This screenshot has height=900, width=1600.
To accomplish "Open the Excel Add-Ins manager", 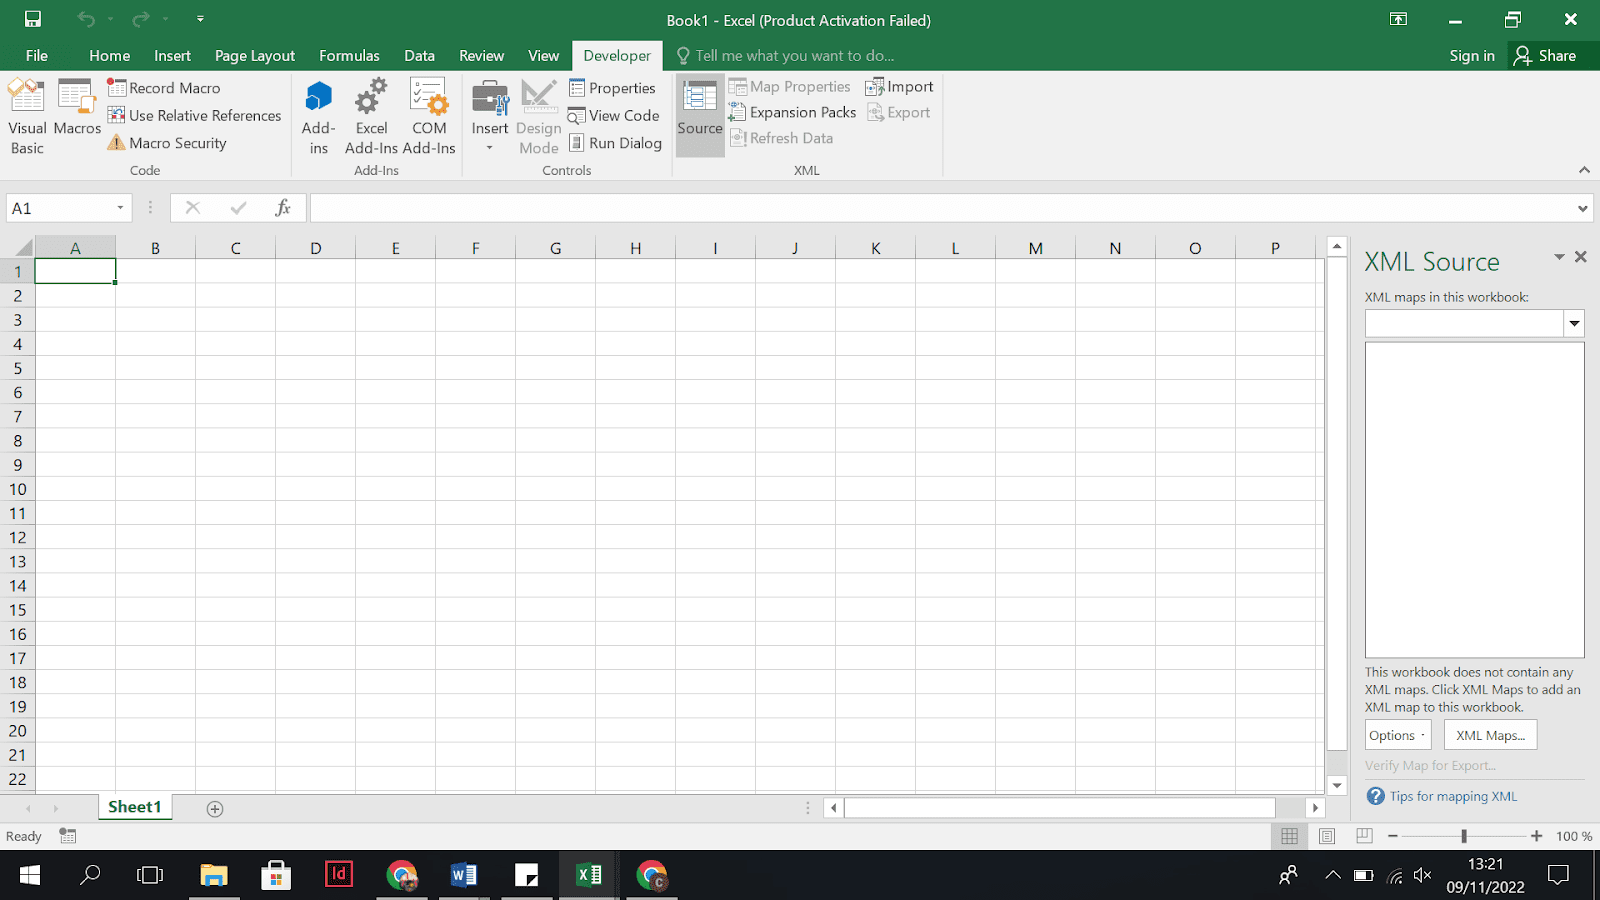I will (x=371, y=116).
